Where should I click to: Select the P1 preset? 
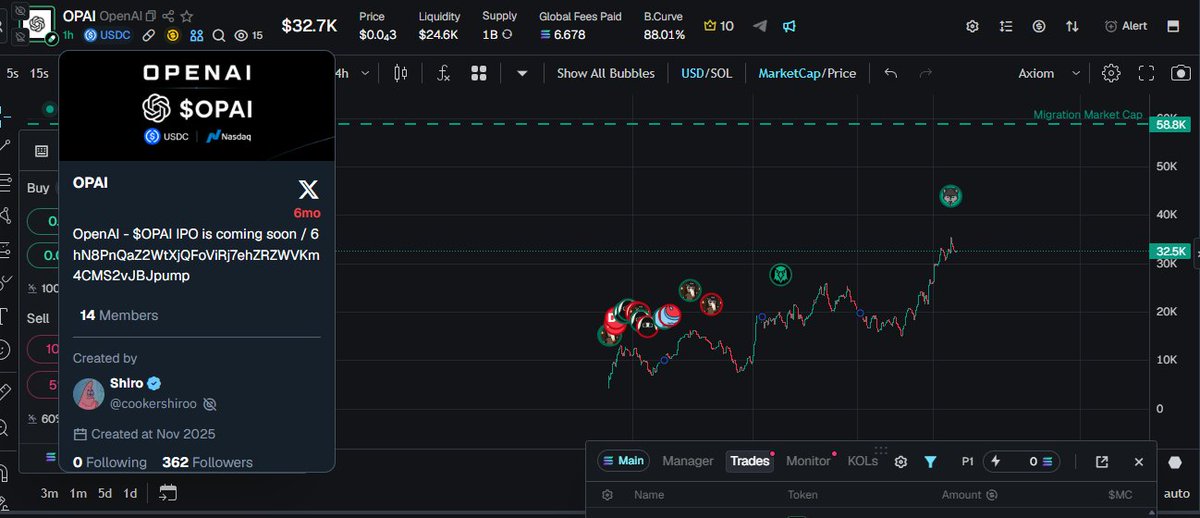(968, 461)
